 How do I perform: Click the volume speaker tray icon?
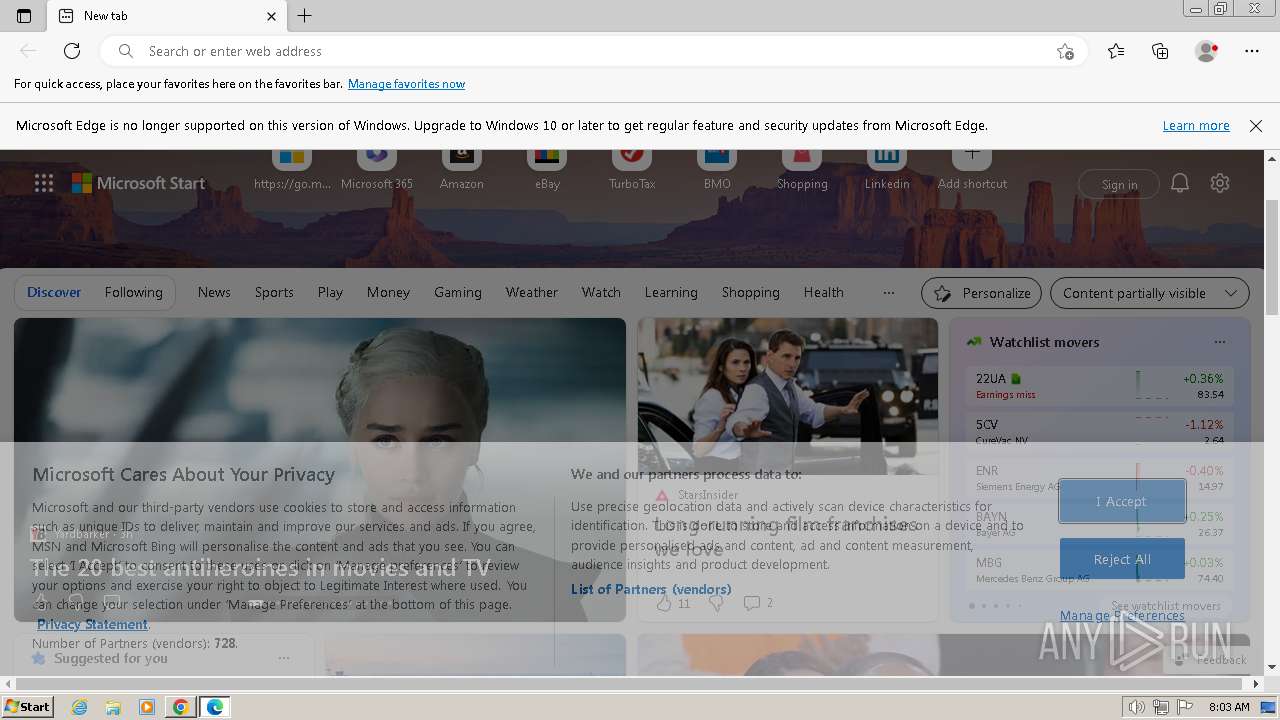1137,707
